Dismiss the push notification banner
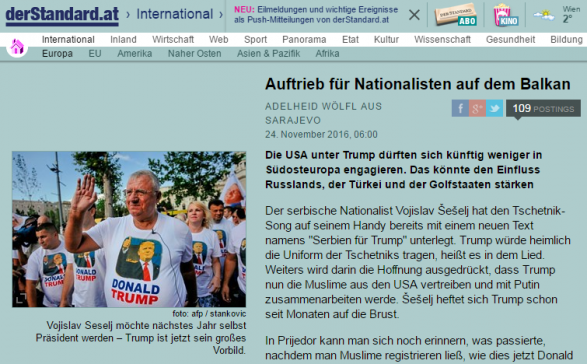This screenshot has width=587, height=364. click(x=414, y=15)
